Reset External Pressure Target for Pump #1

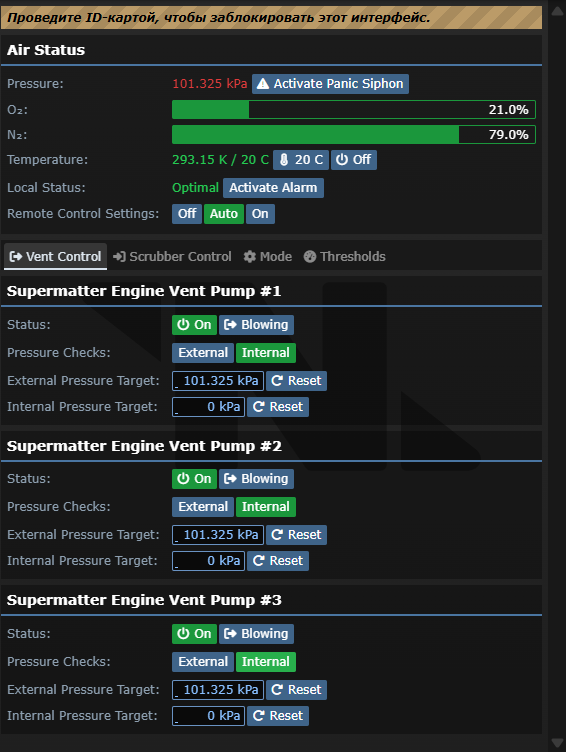(x=296, y=381)
